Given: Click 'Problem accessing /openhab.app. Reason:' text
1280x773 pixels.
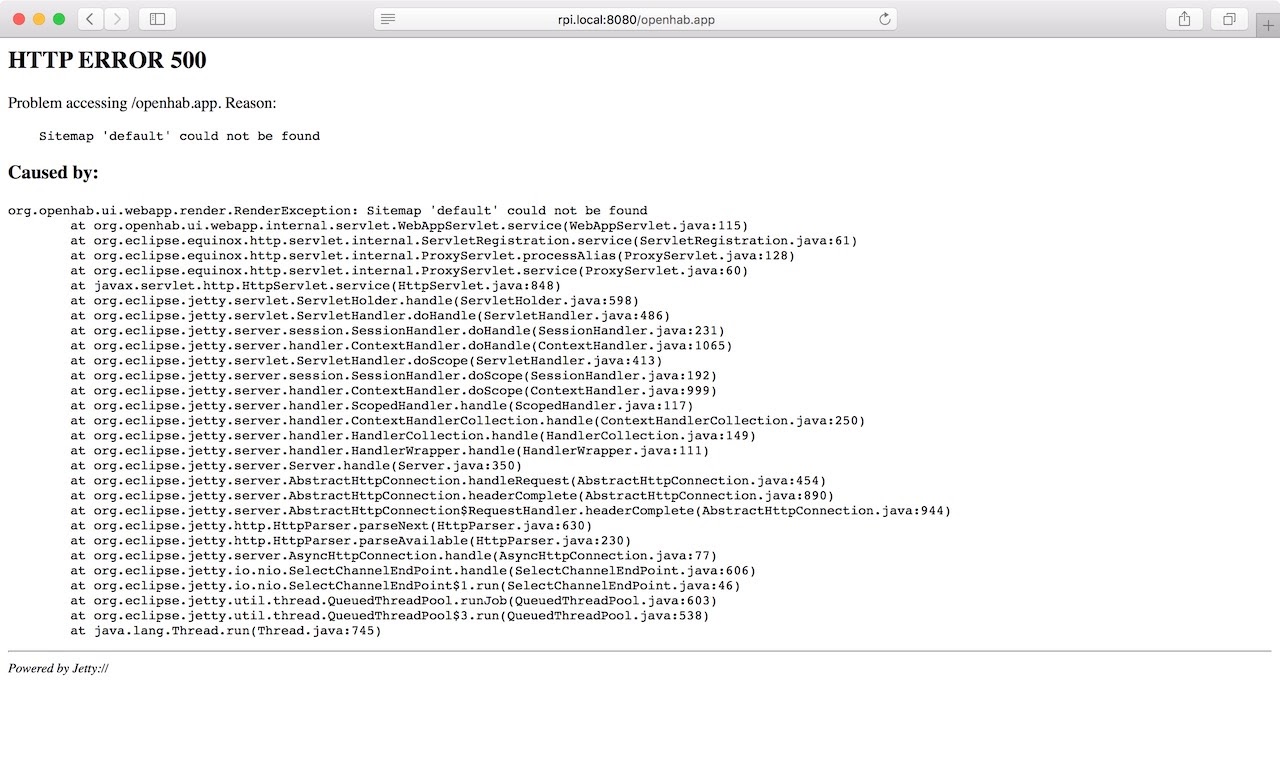Looking at the screenshot, I should click(142, 103).
